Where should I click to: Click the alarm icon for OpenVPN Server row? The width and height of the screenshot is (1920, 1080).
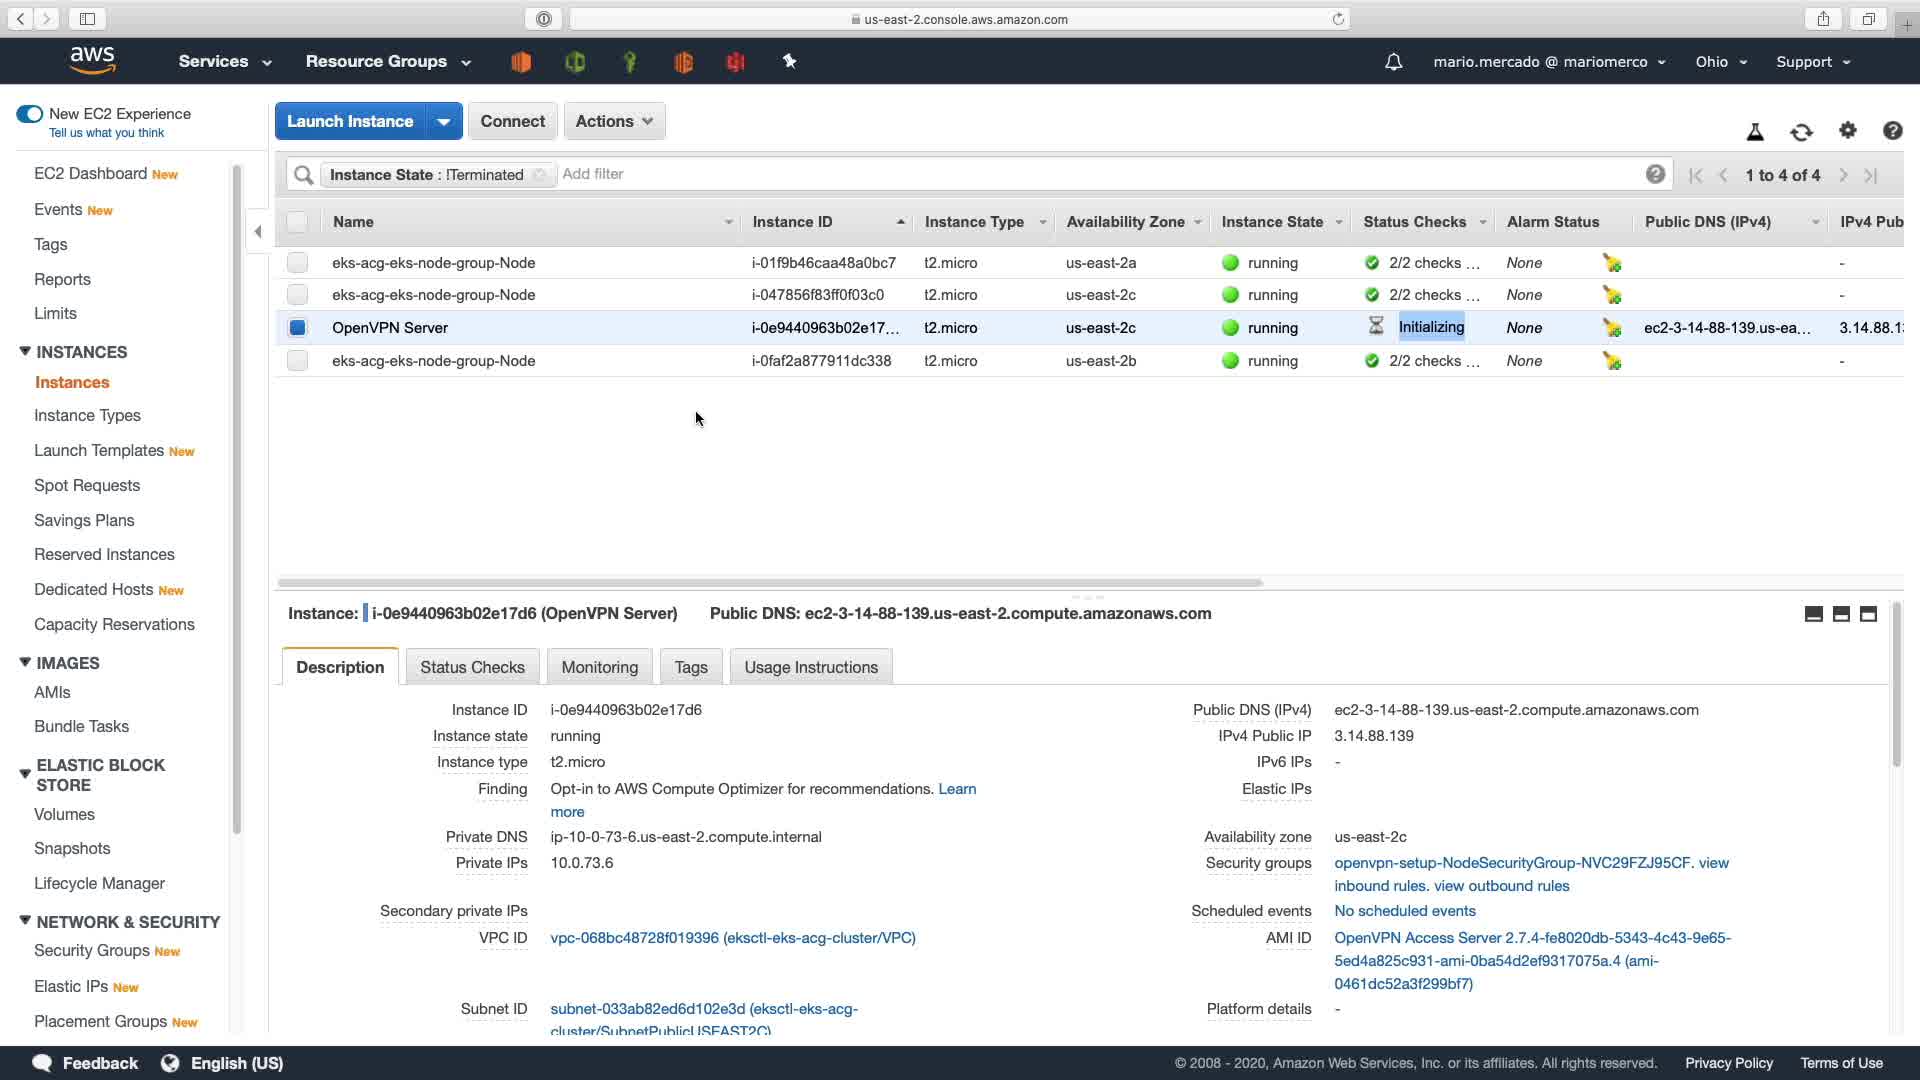tap(1611, 328)
